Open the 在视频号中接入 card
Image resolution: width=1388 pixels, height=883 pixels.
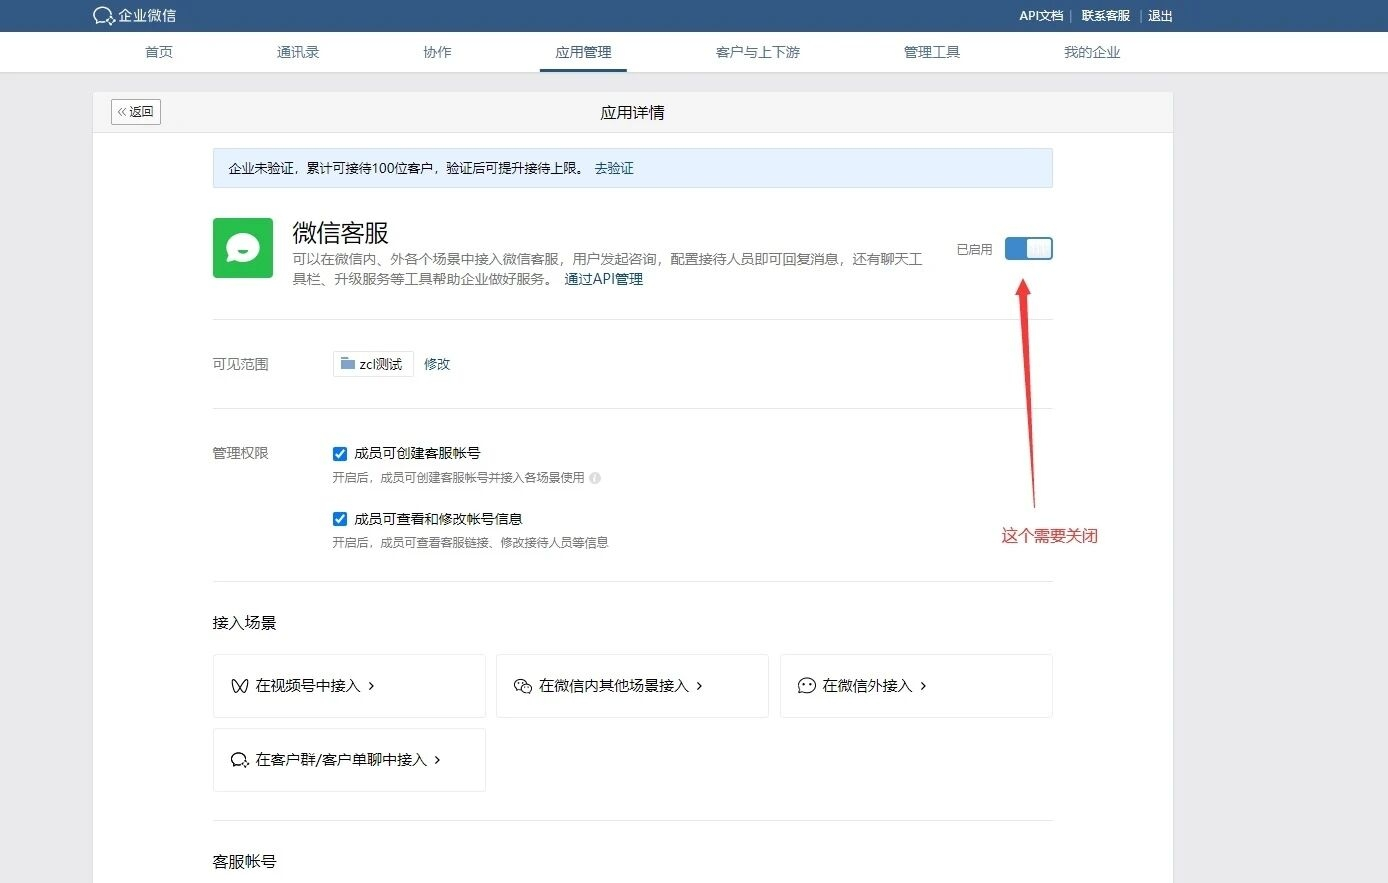pyautogui.click(x=349, y=686)
